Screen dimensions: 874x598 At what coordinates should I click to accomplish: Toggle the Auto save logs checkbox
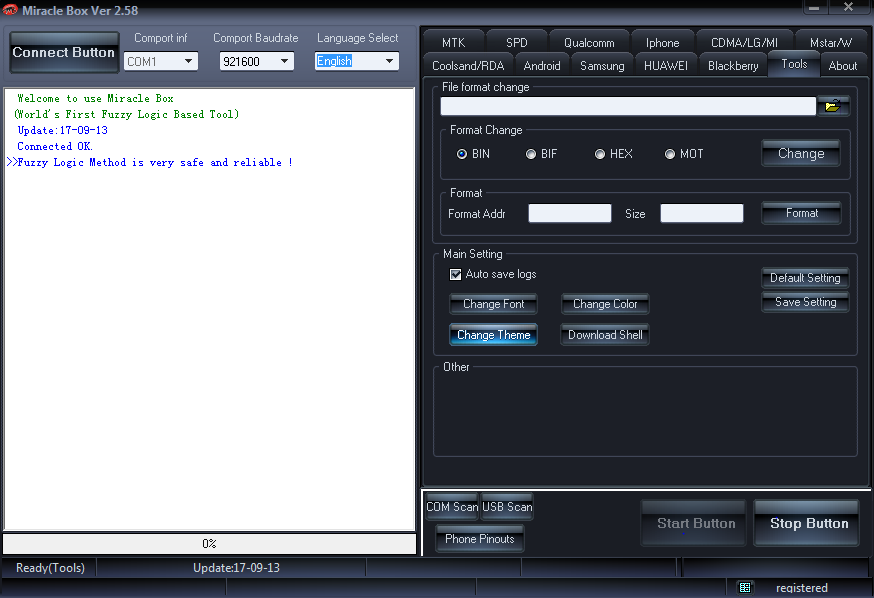tap(455, 274)
